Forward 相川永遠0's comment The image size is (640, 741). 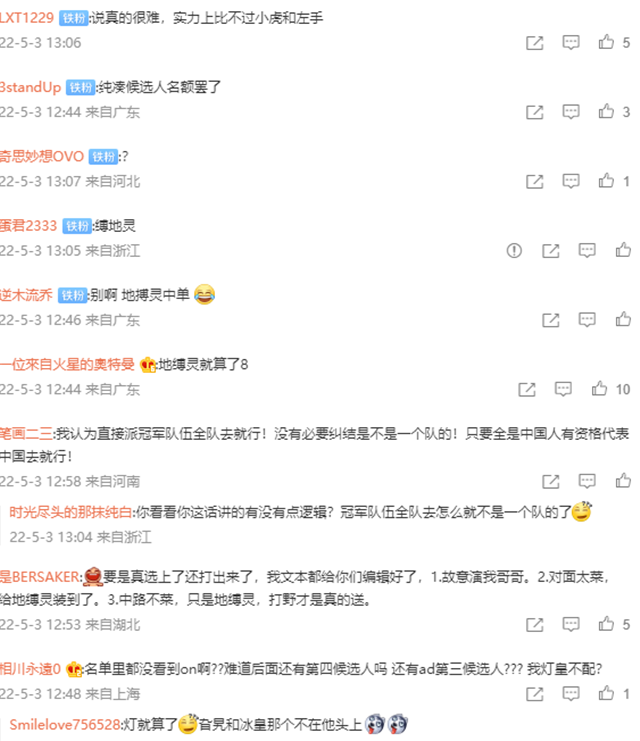coord(535,694)
